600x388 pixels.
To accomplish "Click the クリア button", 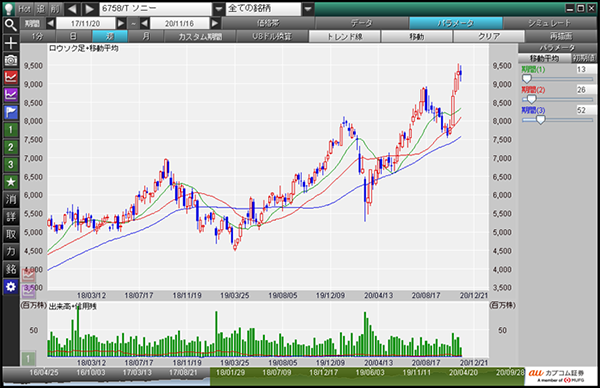I will [x=489, y=36].
